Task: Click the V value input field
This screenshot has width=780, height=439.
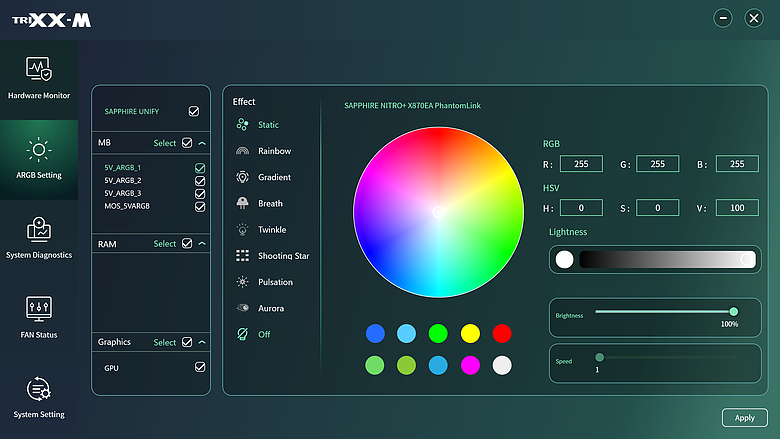Action: point(737,208)
